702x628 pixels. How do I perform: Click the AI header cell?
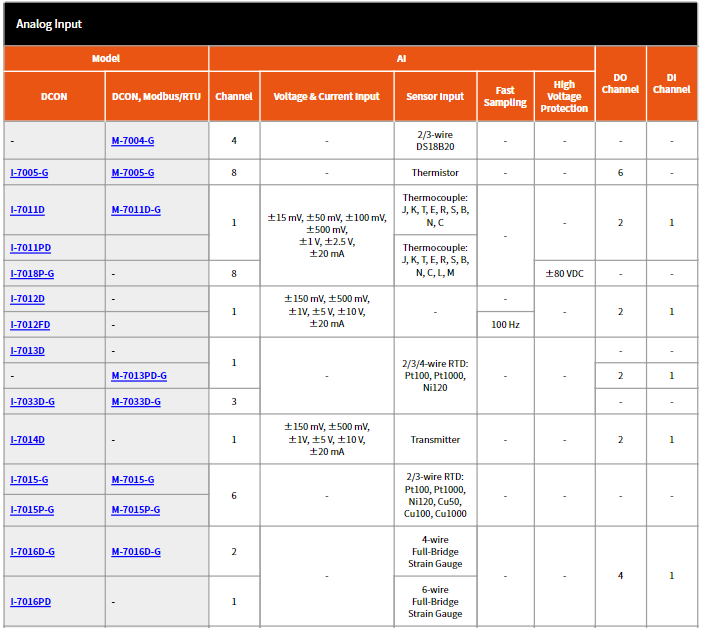click(402, 59)
